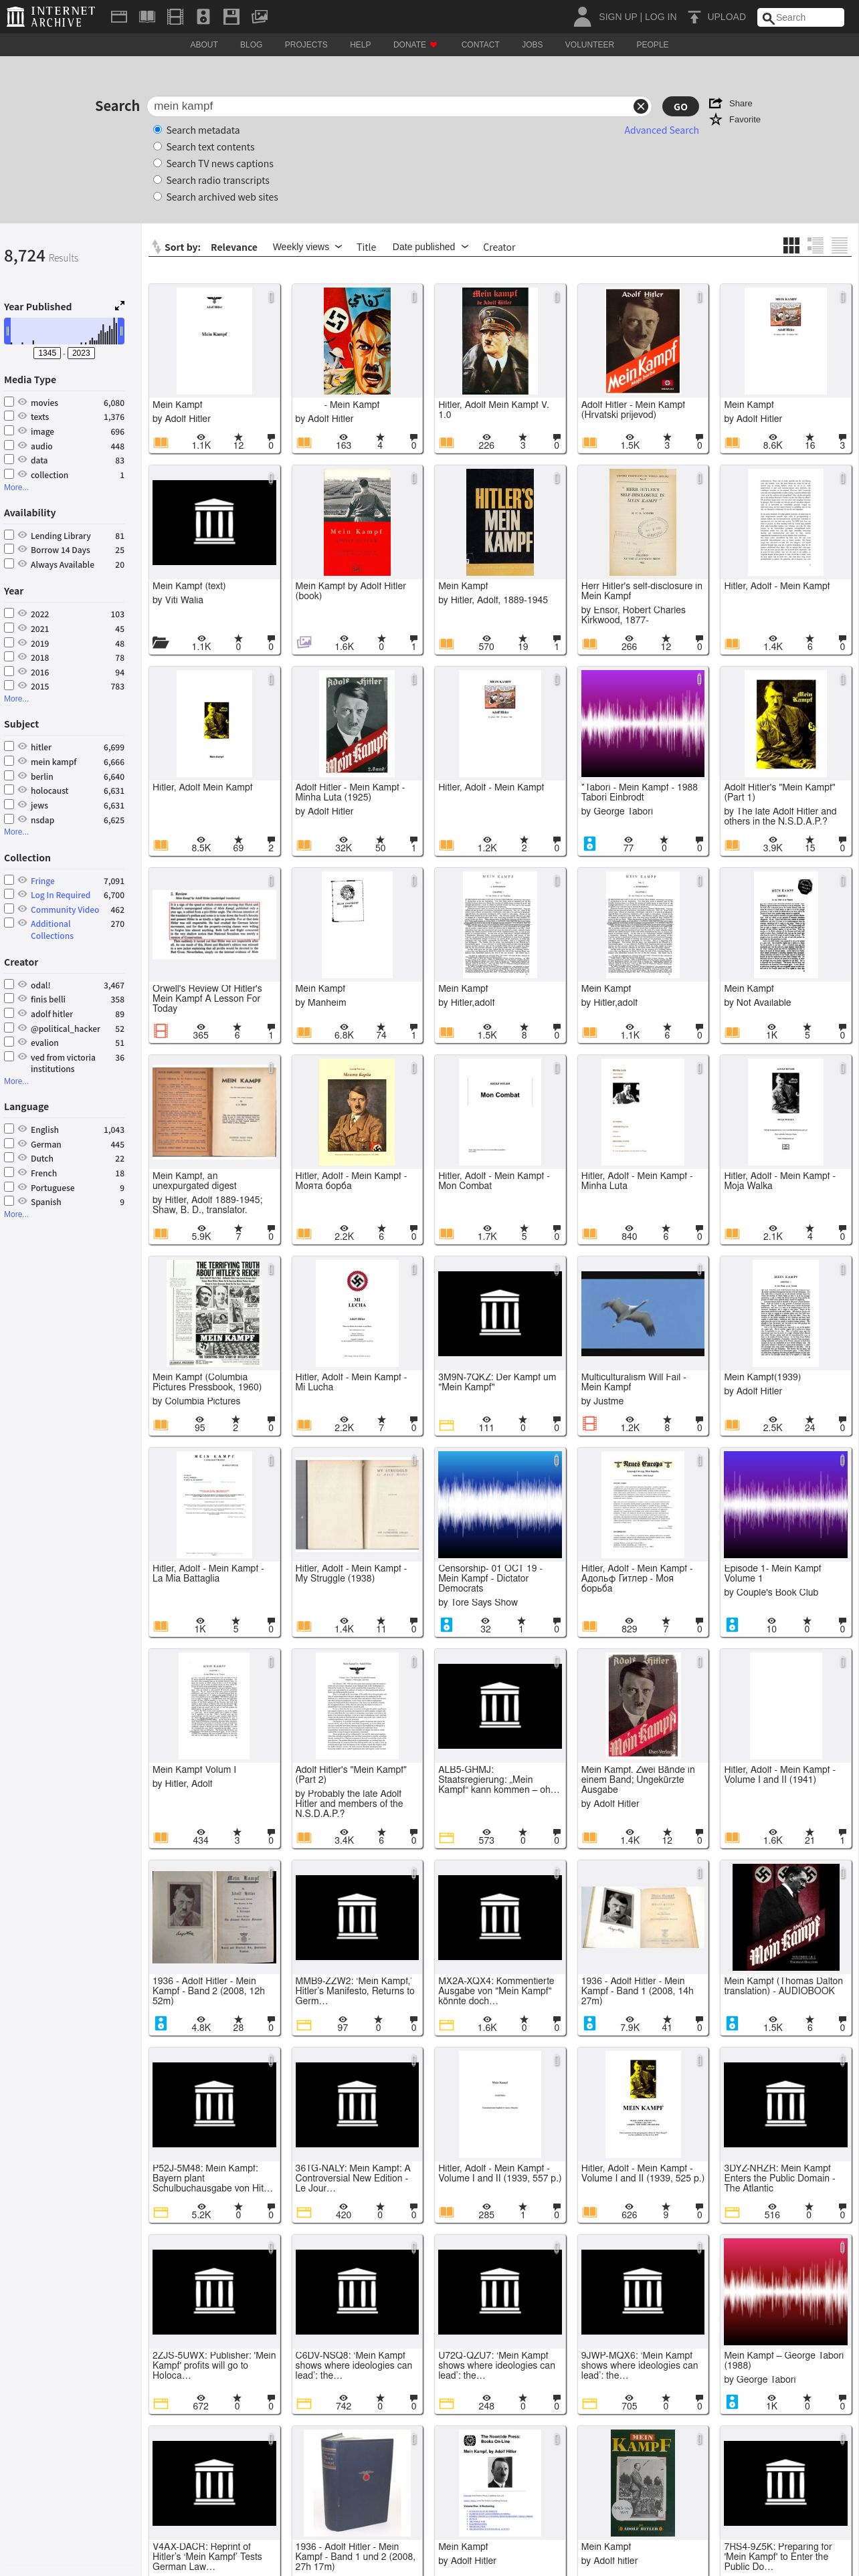This screenshot has width=859, height=2576.
Task: Click the red heart next to DONATE
Action: pos(434,45)
